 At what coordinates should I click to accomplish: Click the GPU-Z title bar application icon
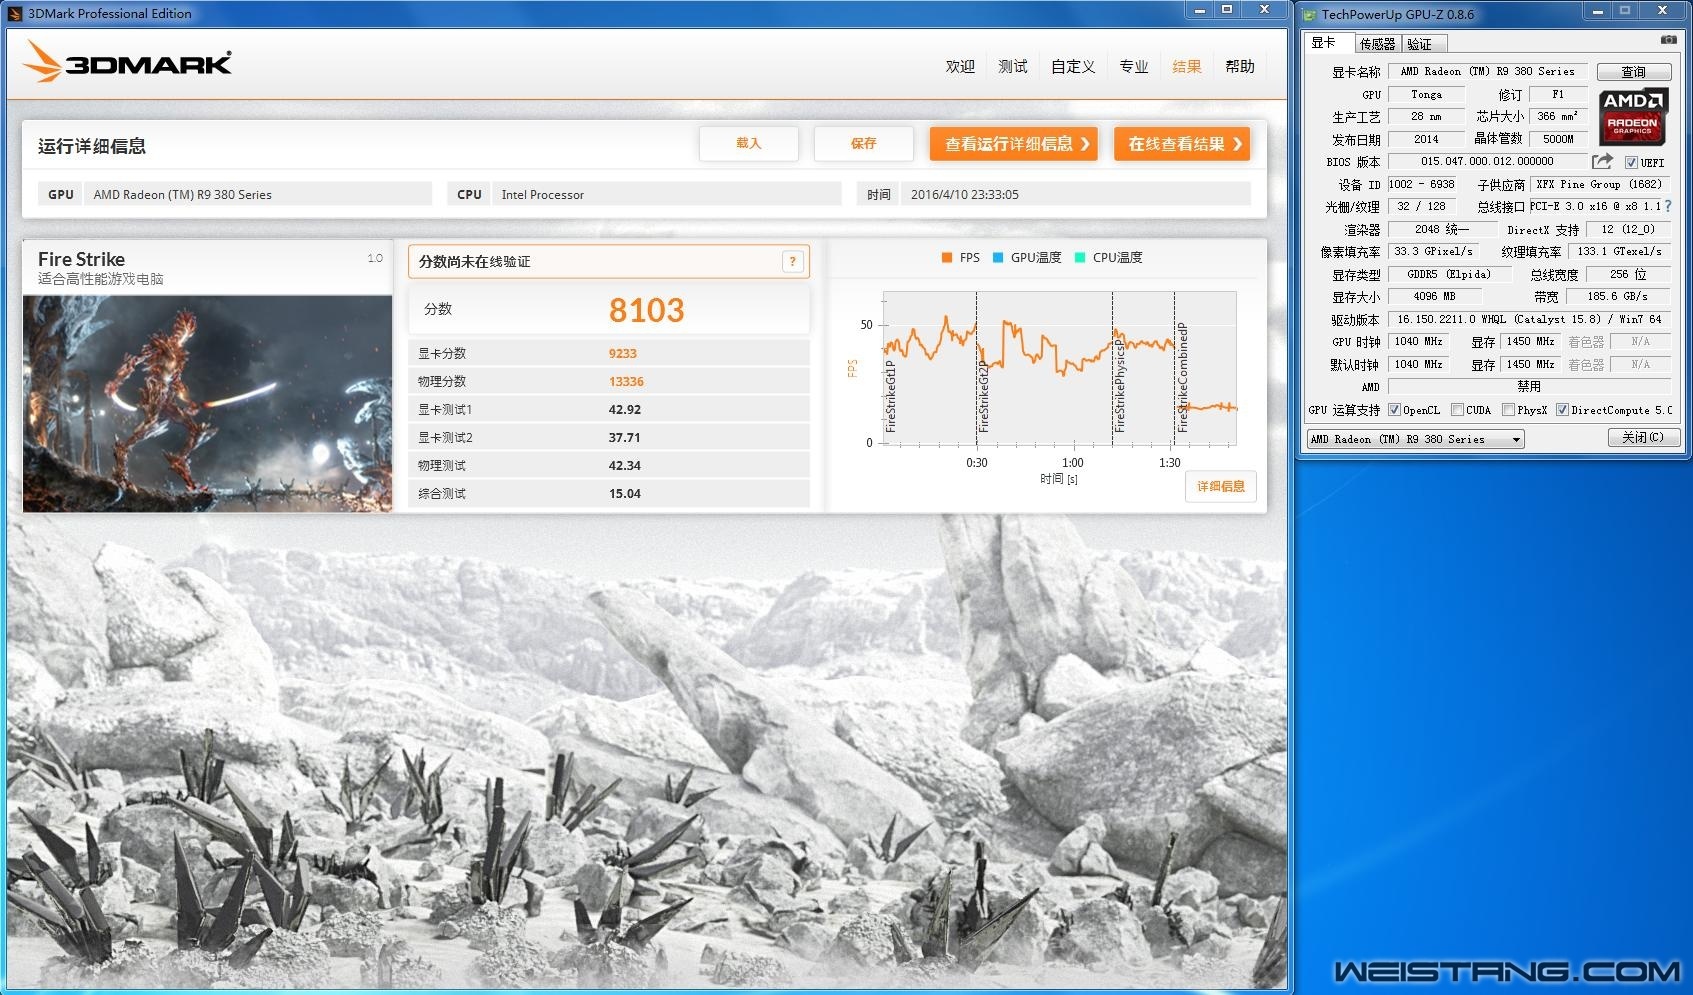point(1310,15)
